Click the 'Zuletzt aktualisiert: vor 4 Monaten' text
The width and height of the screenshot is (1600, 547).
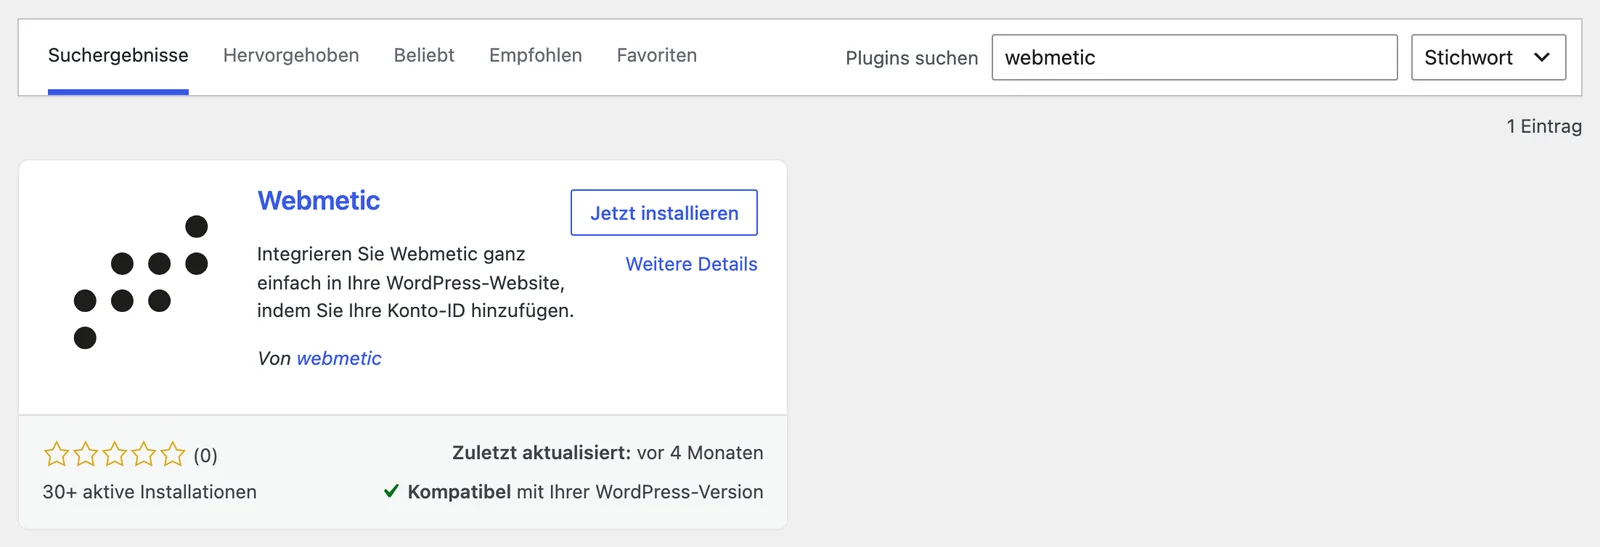(x=608, y=453)
